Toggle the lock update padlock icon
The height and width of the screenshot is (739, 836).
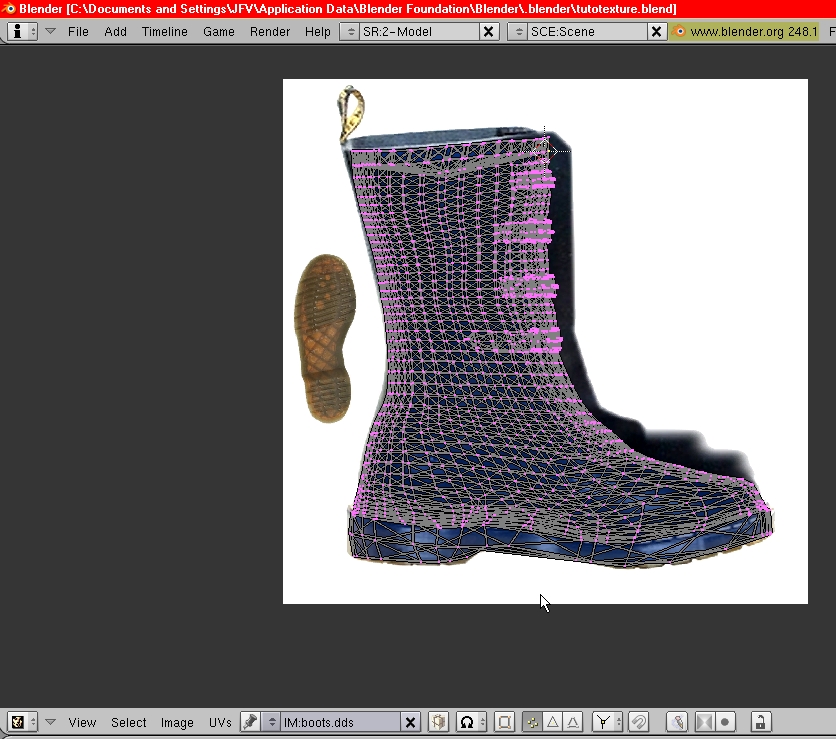pos(760,722)
